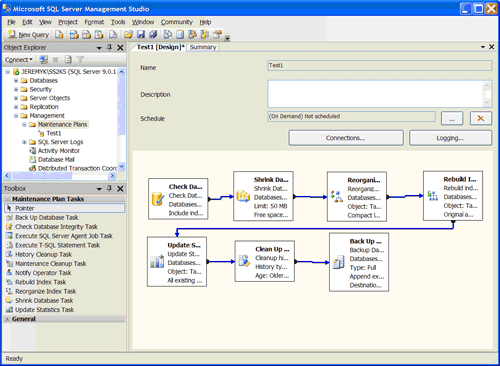This screenshot has height=366, width=500.
Task: Open the Project menu
Action: [x=68, y=22]
